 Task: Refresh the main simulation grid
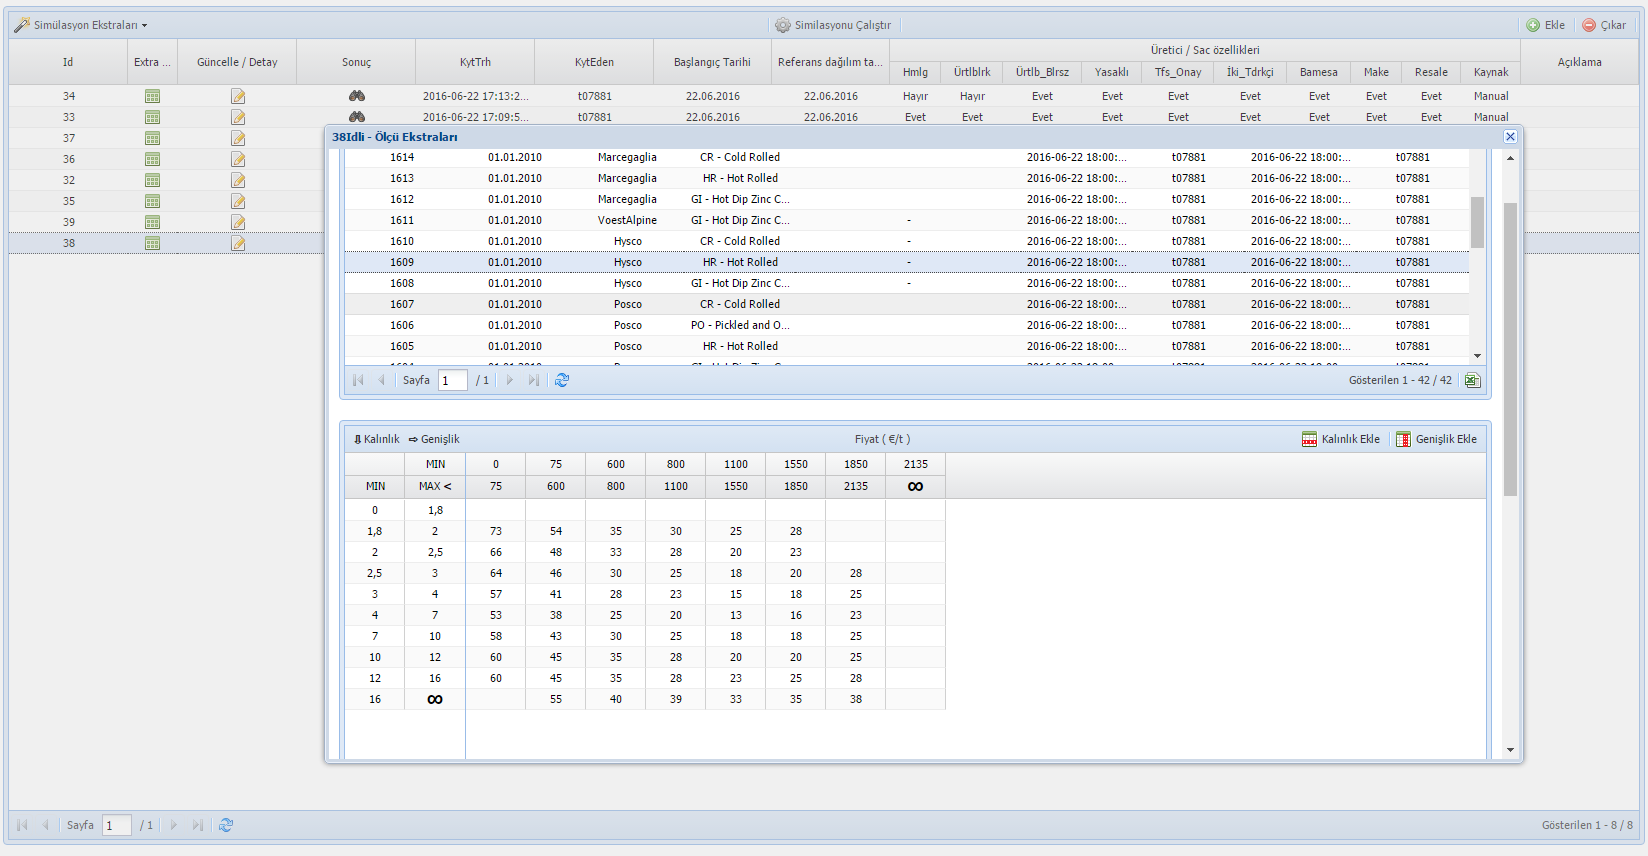point(226,825)
